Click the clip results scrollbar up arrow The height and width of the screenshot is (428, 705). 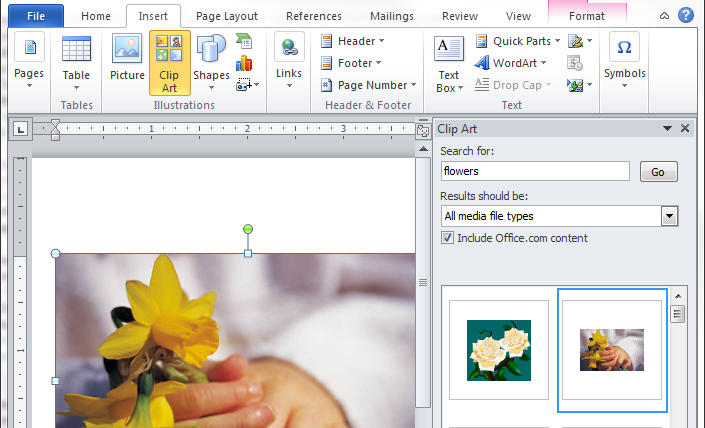(x=678, y=296)
